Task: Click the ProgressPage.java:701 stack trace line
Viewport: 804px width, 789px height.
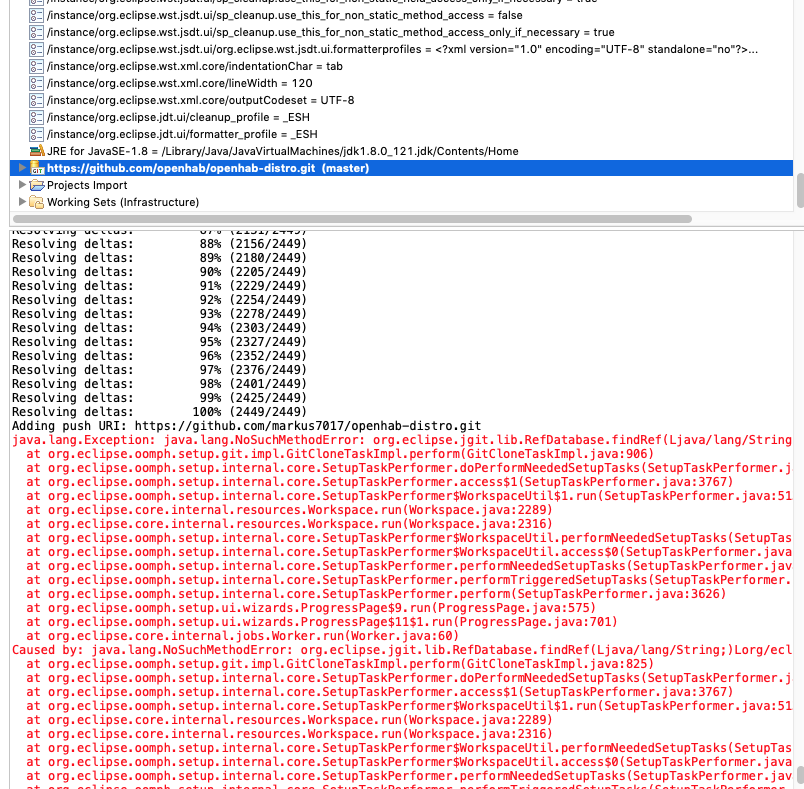Action: [x=322, y=622]
